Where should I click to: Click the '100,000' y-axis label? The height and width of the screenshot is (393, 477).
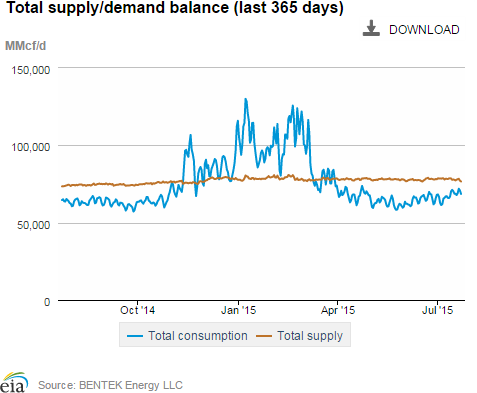(x=31, y=147)
